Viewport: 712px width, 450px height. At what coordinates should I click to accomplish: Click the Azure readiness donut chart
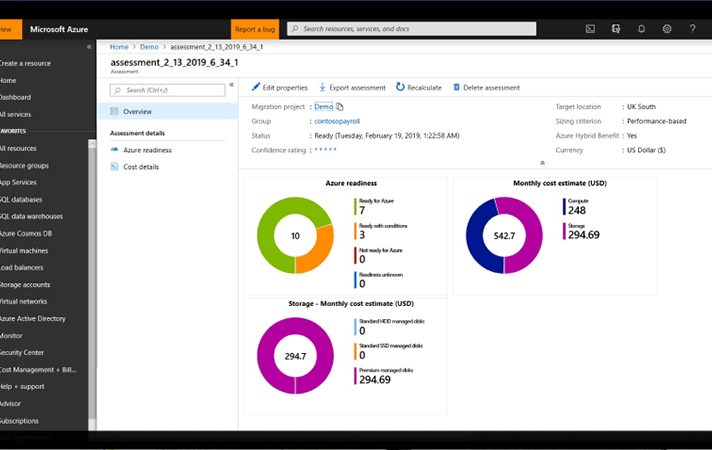[x=295, y=235]
